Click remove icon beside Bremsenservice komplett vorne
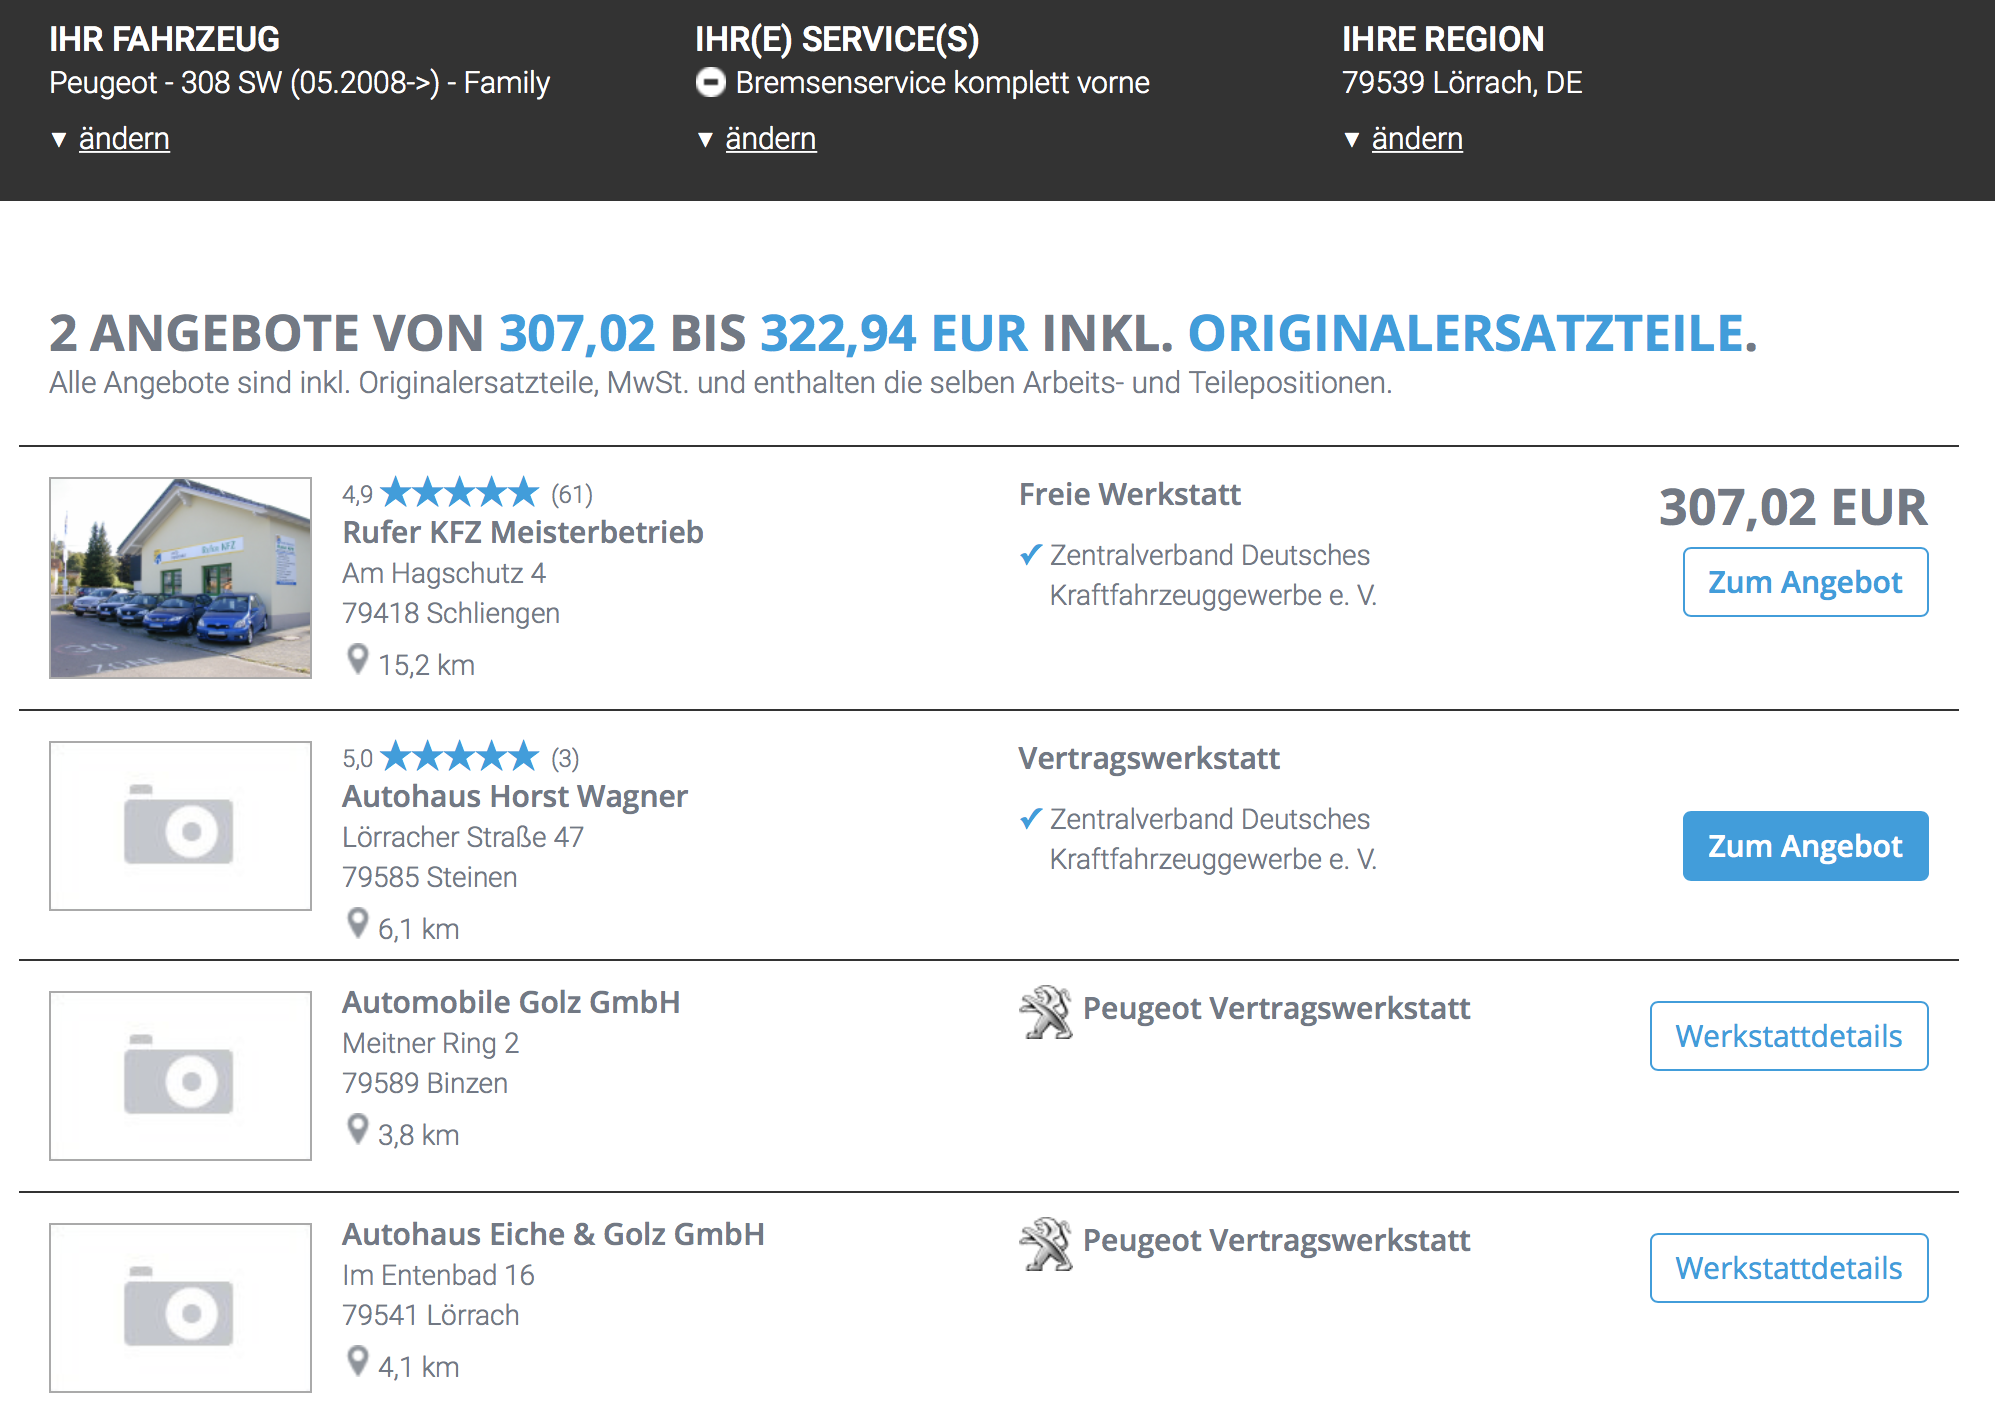The height and width of the screenshot is (1406, 1995). (x=710, y=82)
